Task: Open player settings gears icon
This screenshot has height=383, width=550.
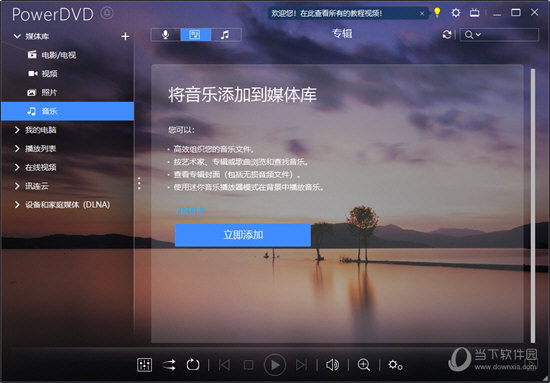Action: point(395,365)
